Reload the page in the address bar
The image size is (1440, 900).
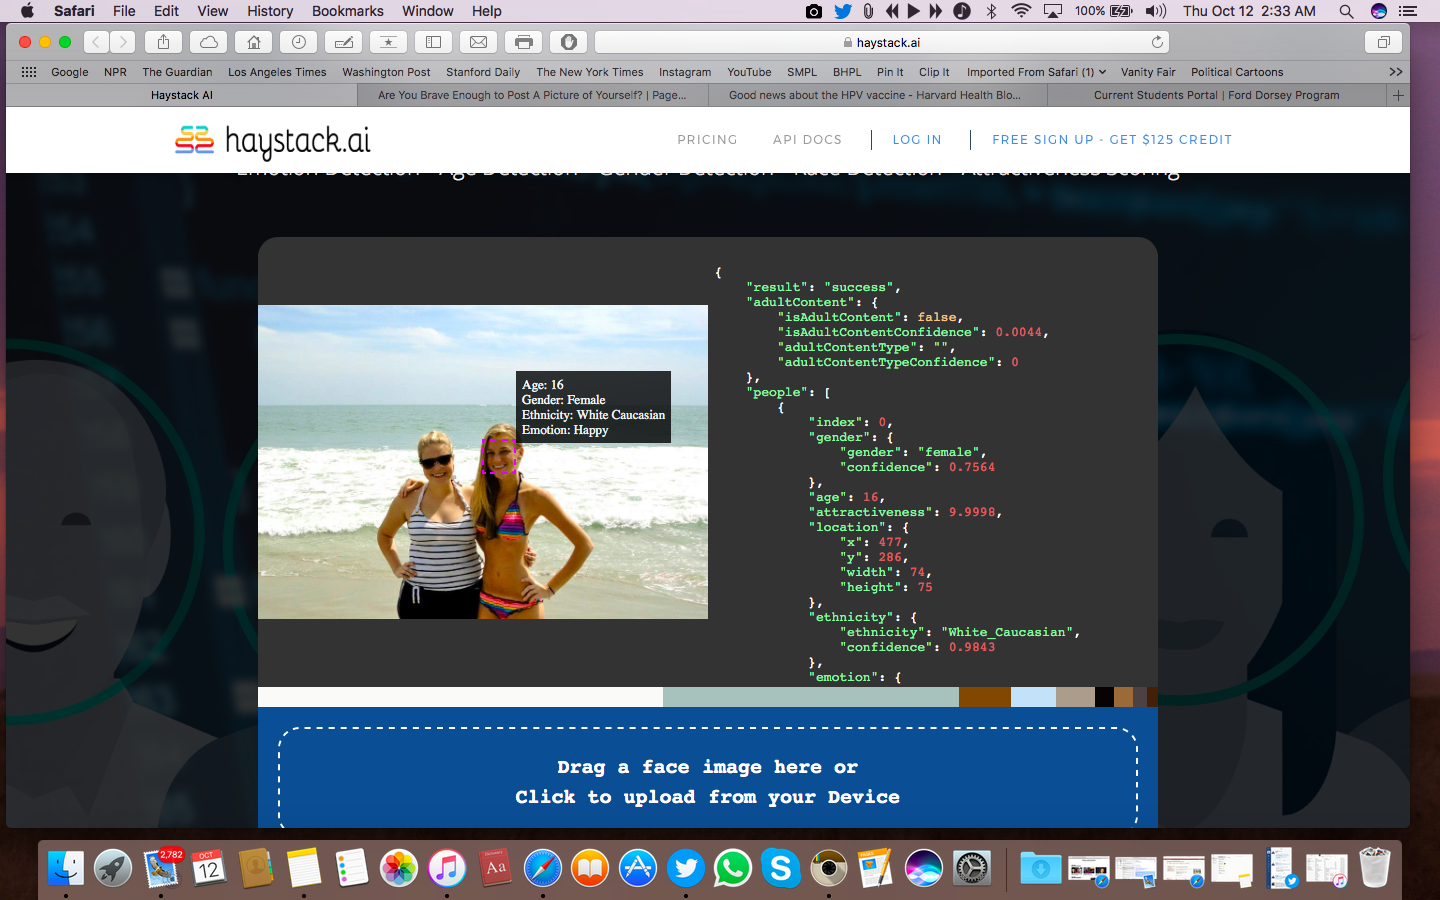pos(1157,42)
